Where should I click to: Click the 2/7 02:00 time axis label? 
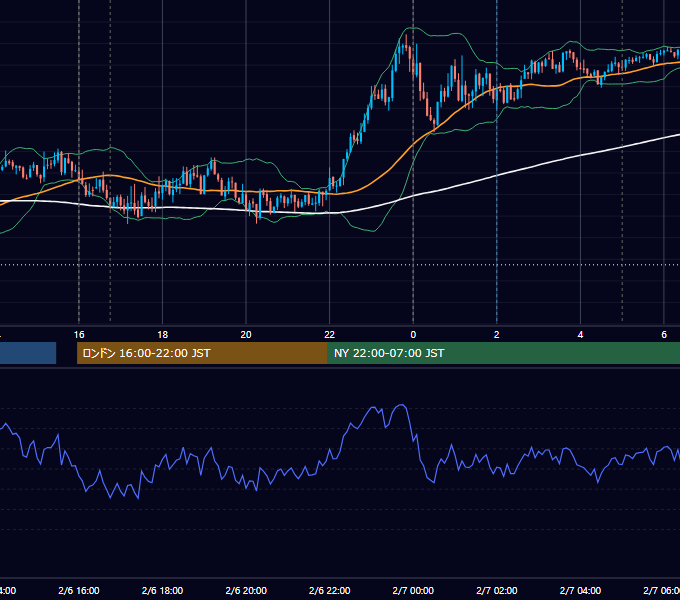(497, 590)
